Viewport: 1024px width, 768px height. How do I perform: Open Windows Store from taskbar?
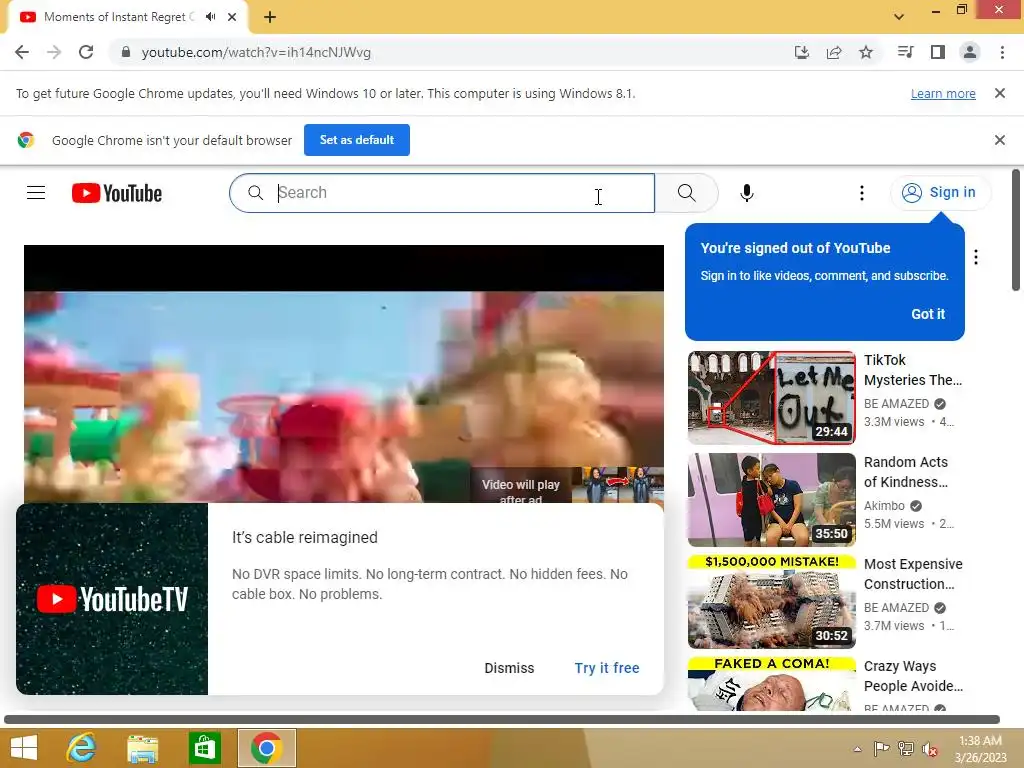click(204, 748)
